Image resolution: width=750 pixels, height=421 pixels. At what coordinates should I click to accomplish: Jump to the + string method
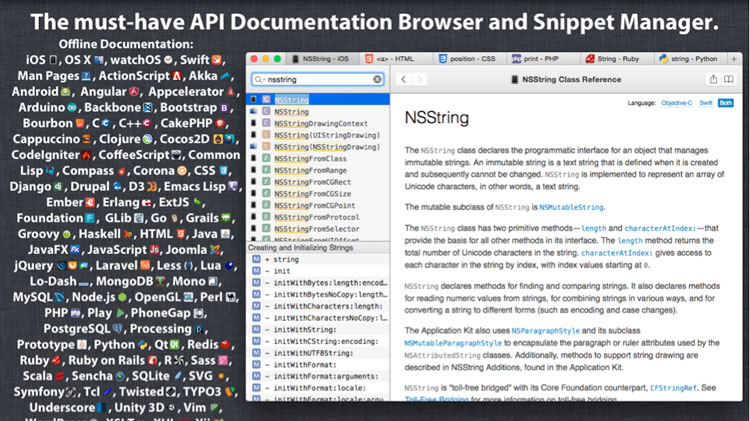[x=318, y=259]
